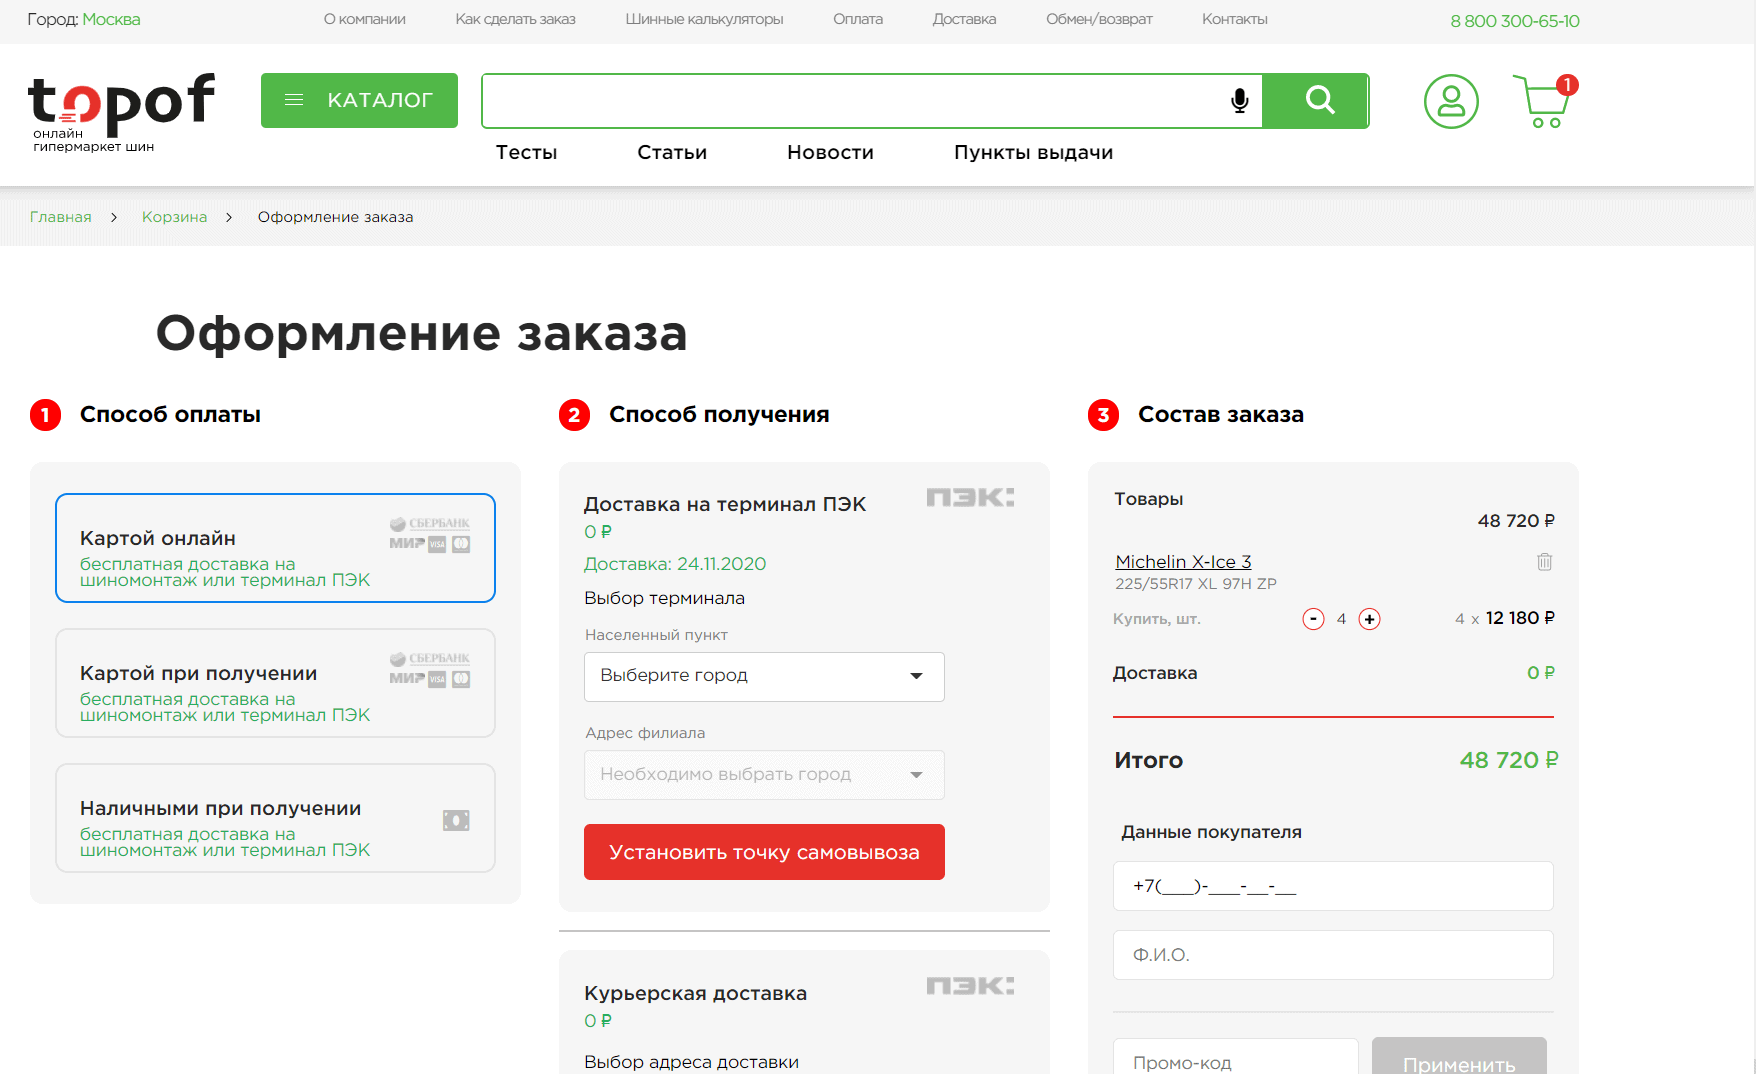Increase tire quantity with plus button
This screenshot has width=1756, height=1074.
click(1369, 619)
